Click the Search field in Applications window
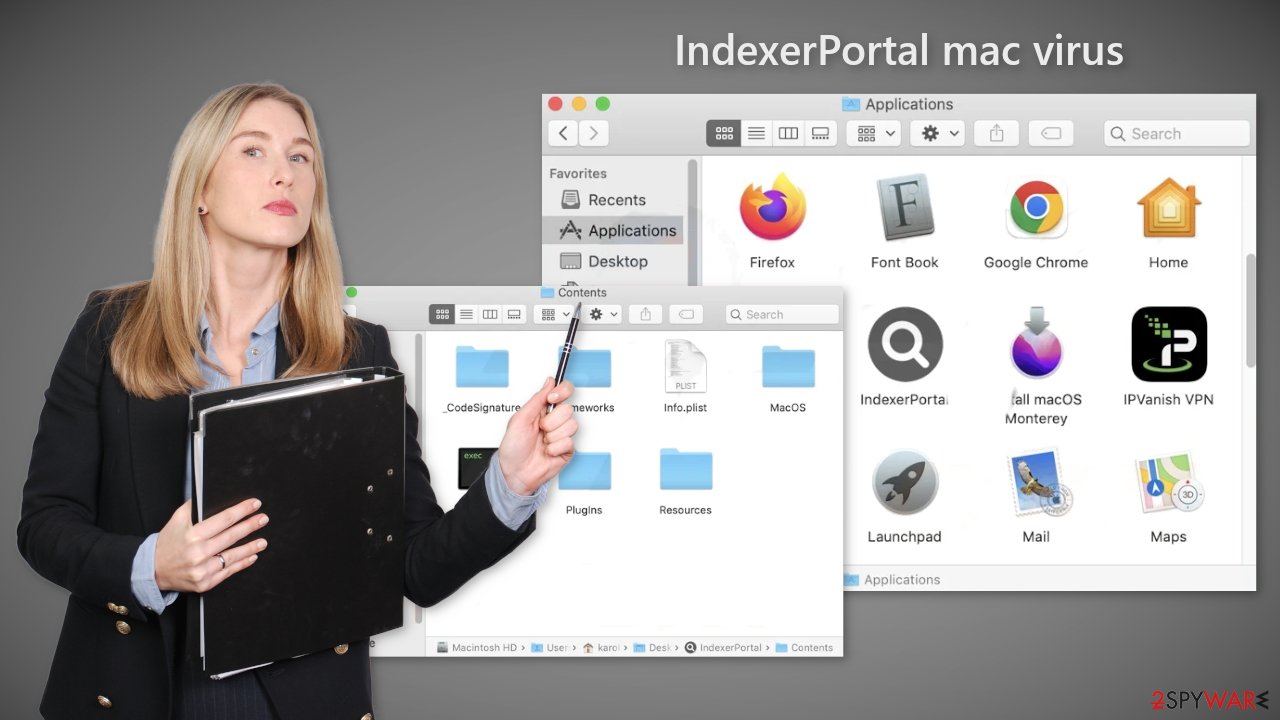This screenshot has height=720, width=1280. point(1177,133)
